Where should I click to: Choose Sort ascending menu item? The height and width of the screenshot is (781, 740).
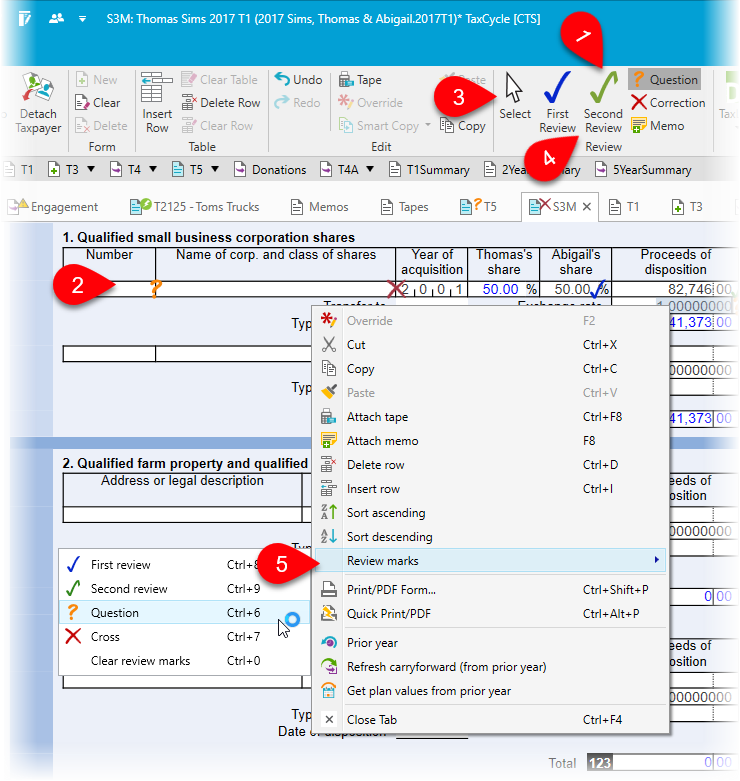[x=491, y=513]
